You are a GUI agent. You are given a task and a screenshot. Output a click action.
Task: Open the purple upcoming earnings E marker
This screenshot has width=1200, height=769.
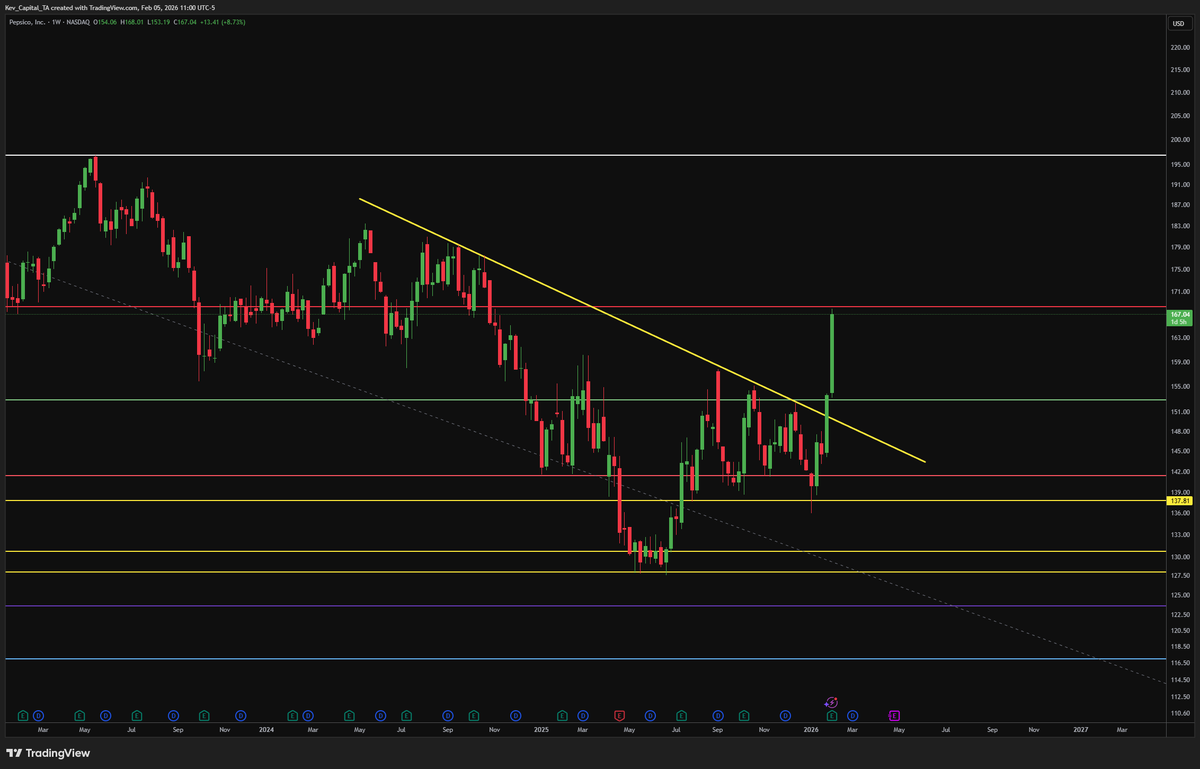point(894,715)
